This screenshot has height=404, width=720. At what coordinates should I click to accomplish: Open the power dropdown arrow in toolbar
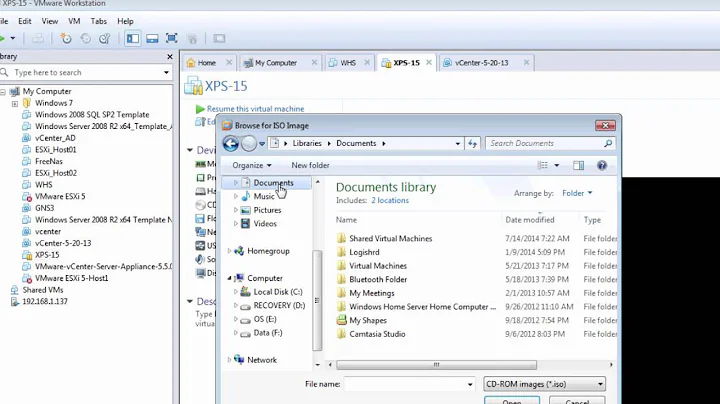tap(13, 39)
